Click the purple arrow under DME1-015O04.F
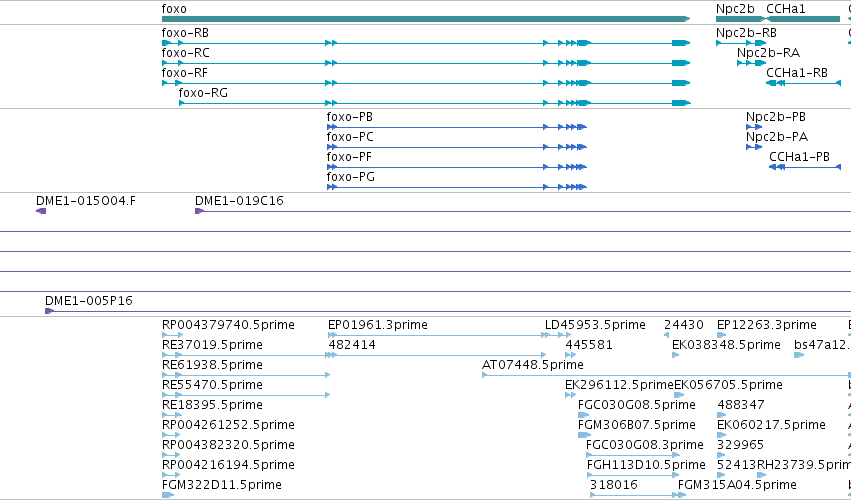Viewport: 851px width, 500px height. 41,211
